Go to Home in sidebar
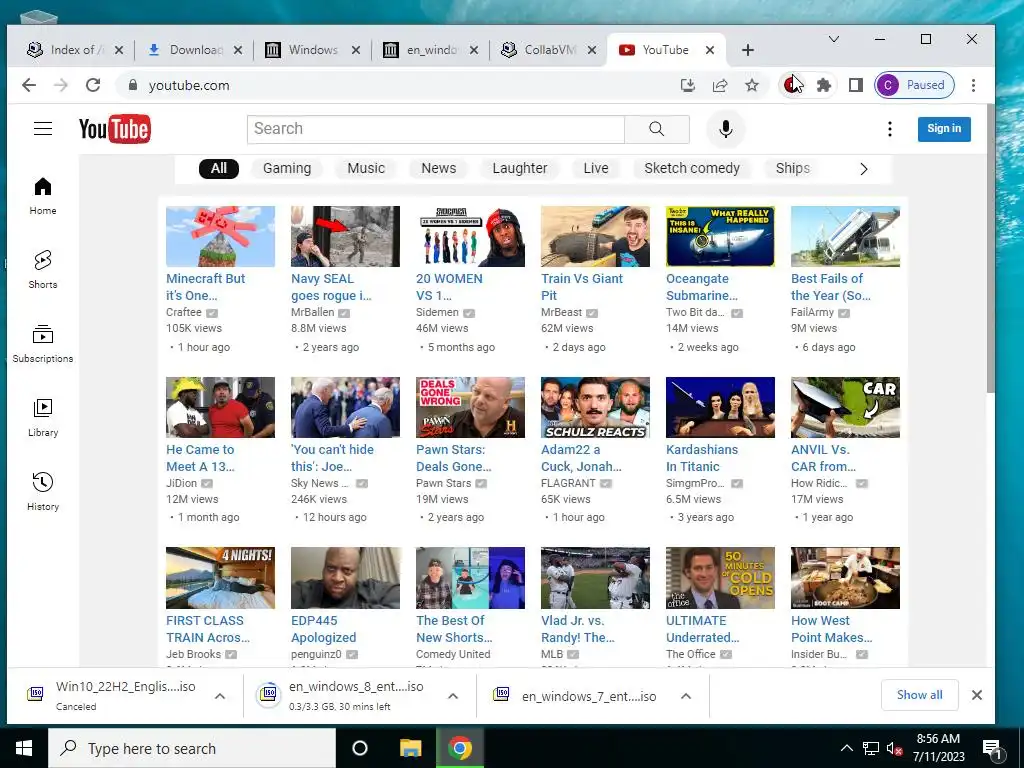 (x=43, y=196)
